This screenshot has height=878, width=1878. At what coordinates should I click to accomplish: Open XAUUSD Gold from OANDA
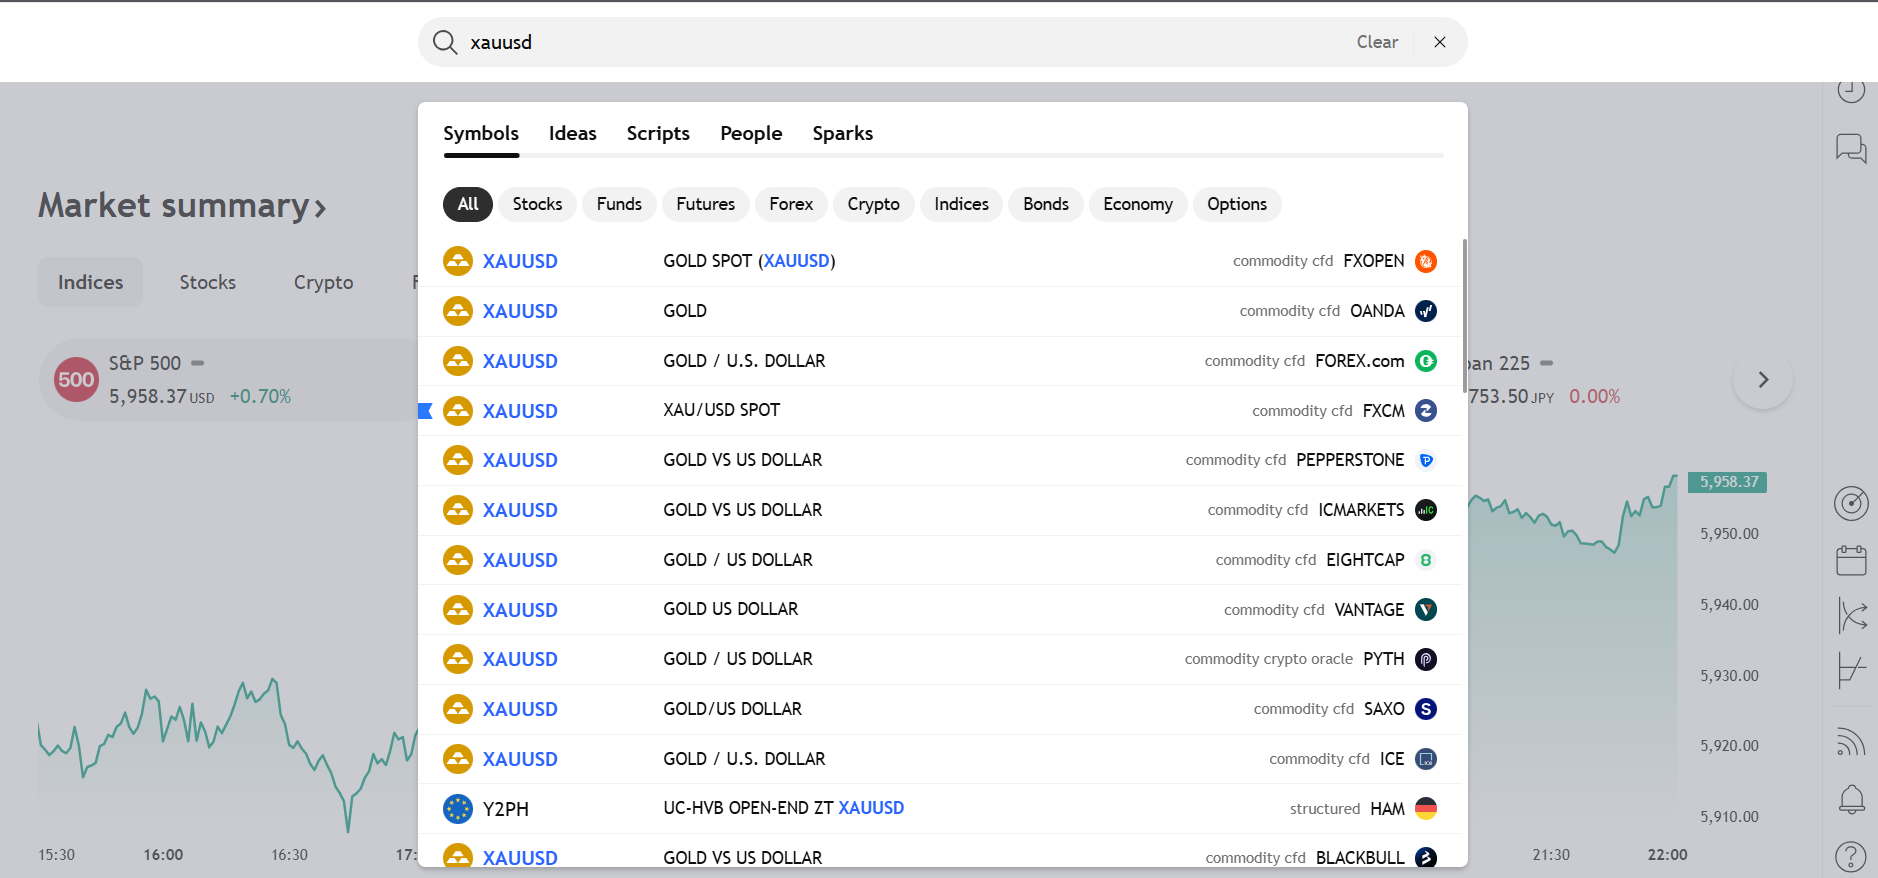(940, 311)
